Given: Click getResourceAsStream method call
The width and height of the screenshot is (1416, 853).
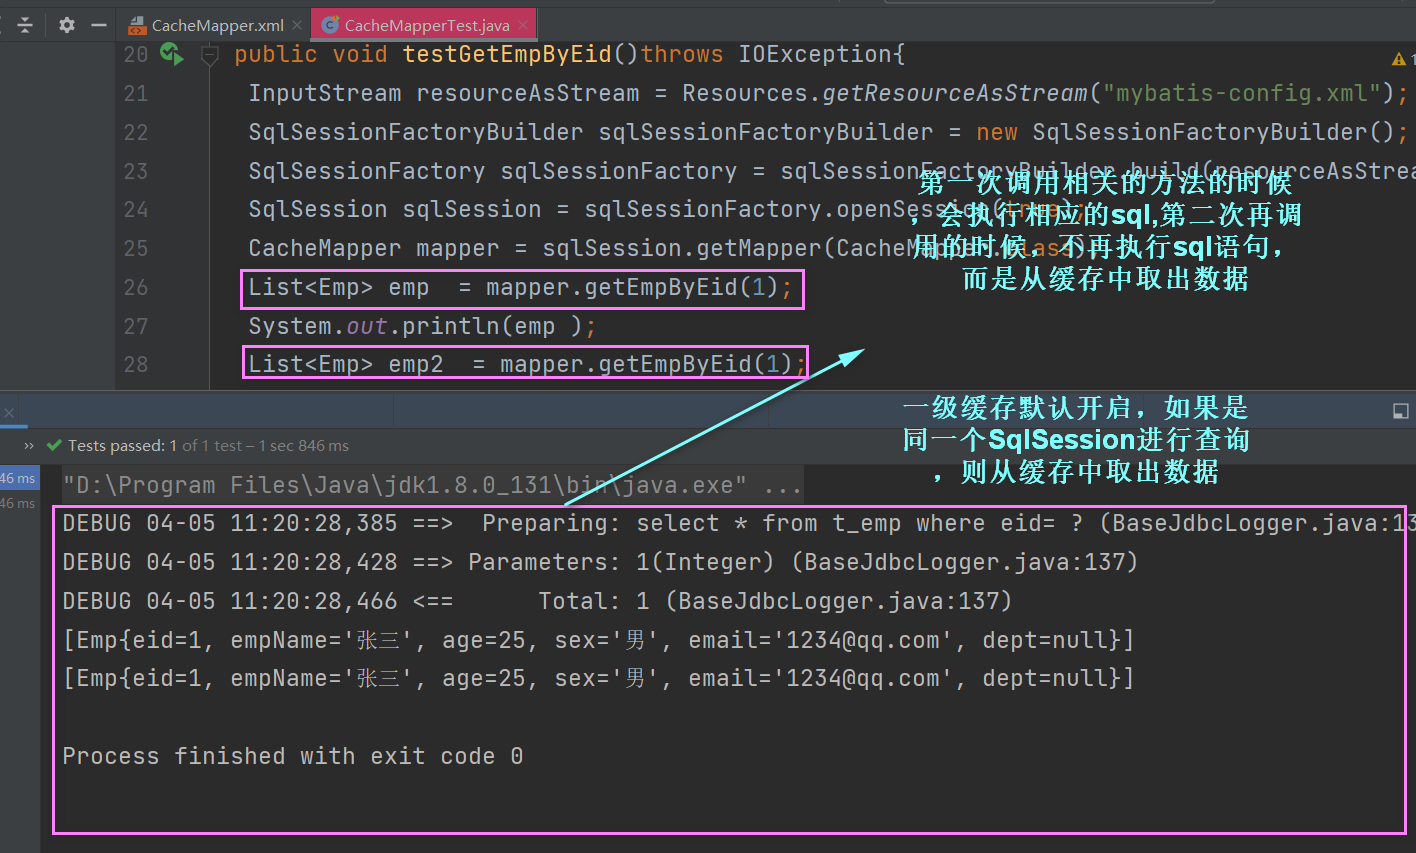Looking at the screenshot, I should 954,93.
